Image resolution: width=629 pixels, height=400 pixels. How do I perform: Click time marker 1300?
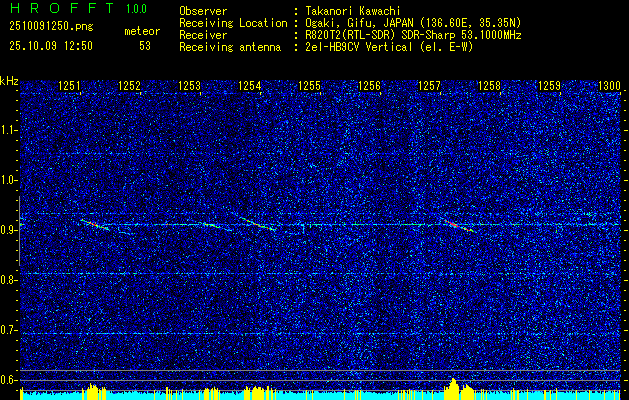pyautogui.click(x=609, y=86)
